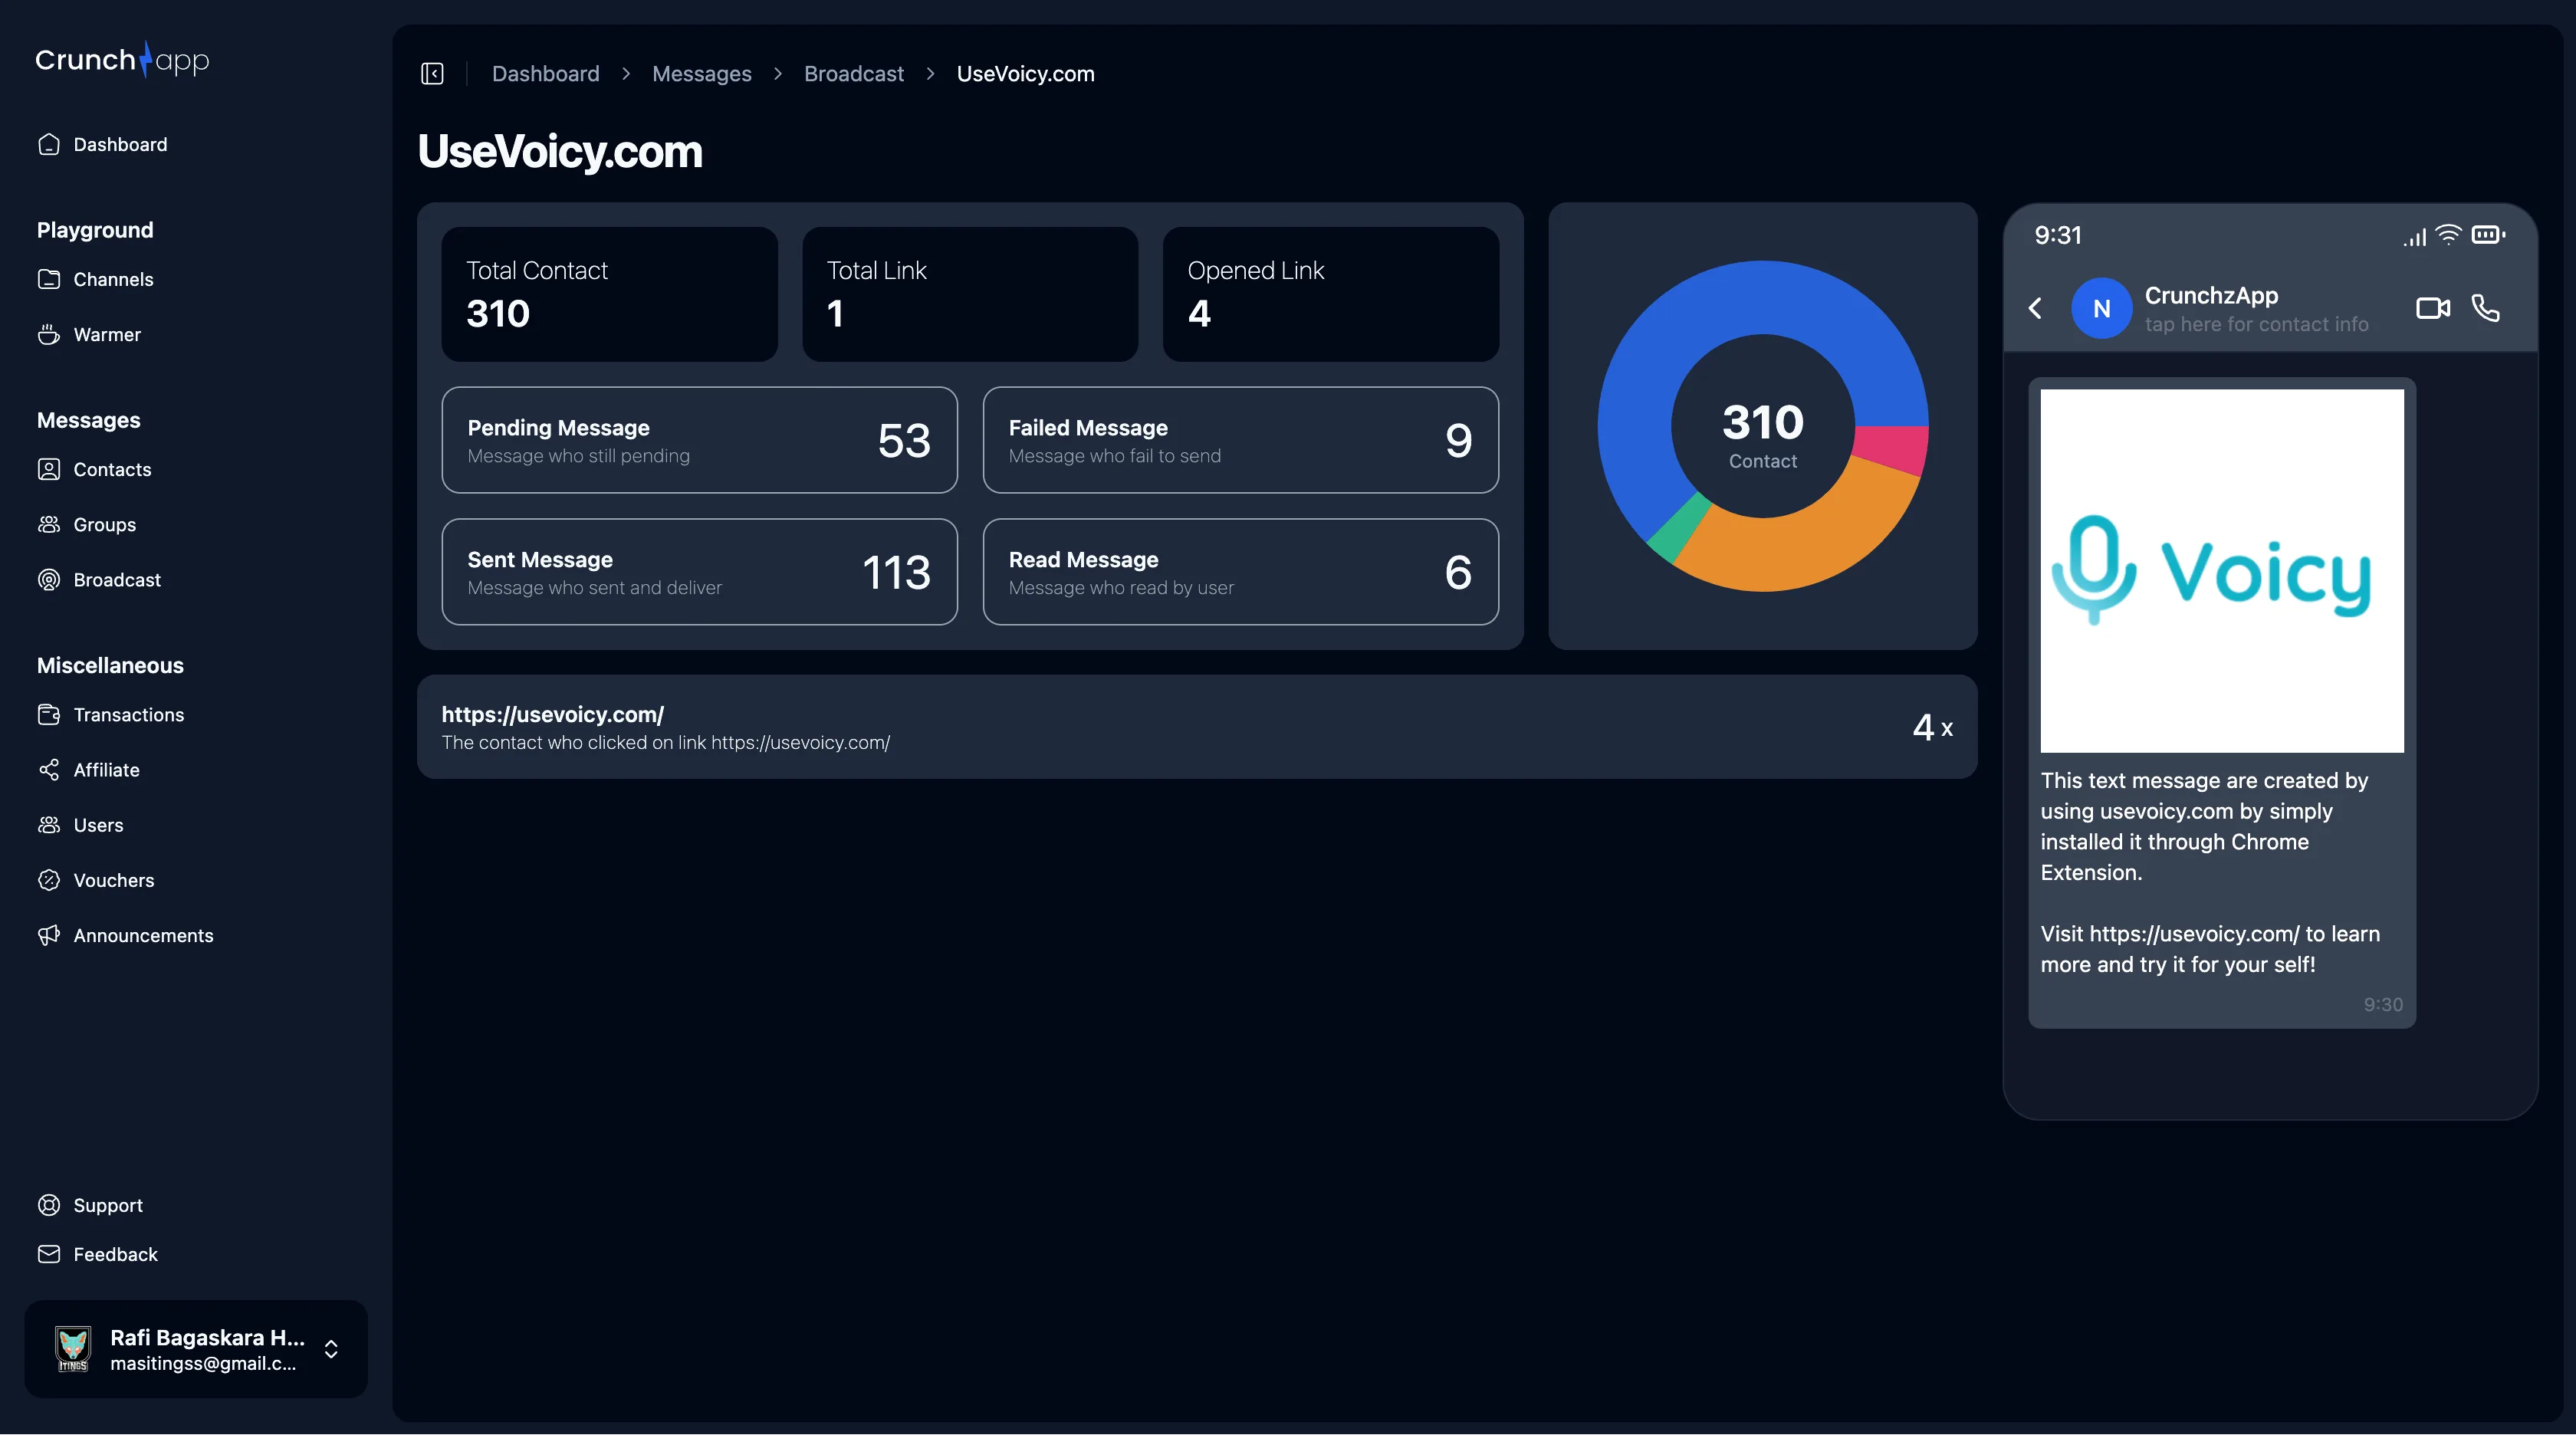Click the Pending Message card
The height and width of the screenshot is (1435, 2576).
[699, 440]
